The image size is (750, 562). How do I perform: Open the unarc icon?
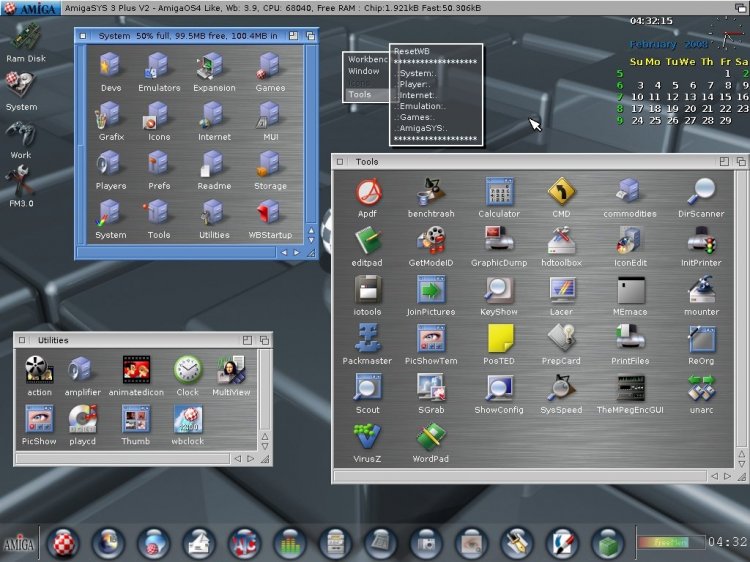(701, 388)
